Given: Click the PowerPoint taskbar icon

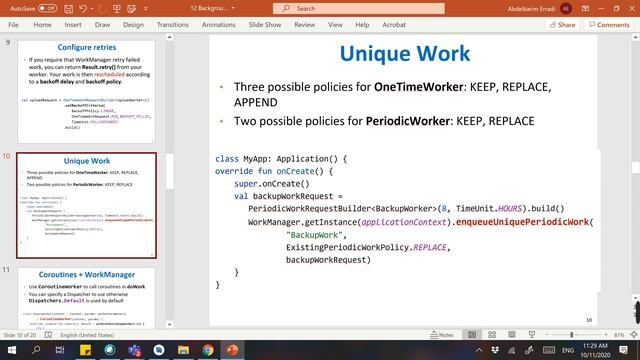Looking at the screenshot, I should 232,350.
